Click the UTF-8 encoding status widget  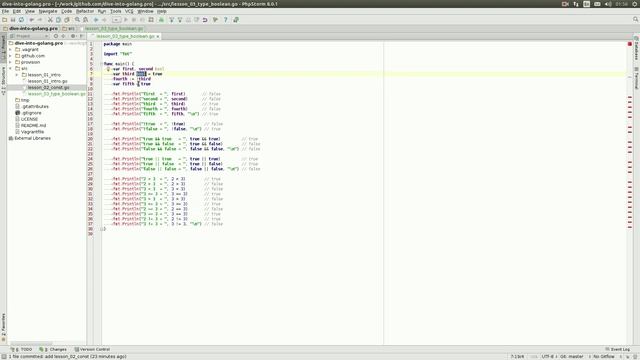click(x=548, y=357)
